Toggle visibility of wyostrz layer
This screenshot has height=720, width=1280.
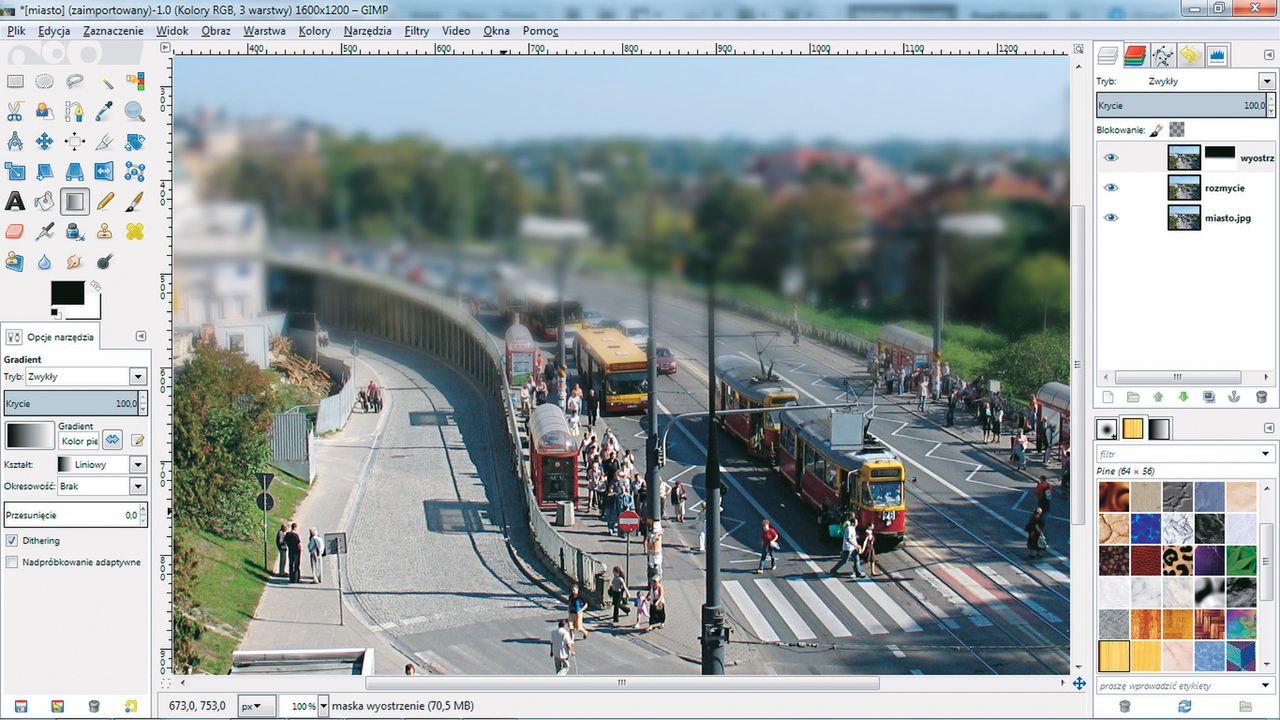click(1111, 158)
